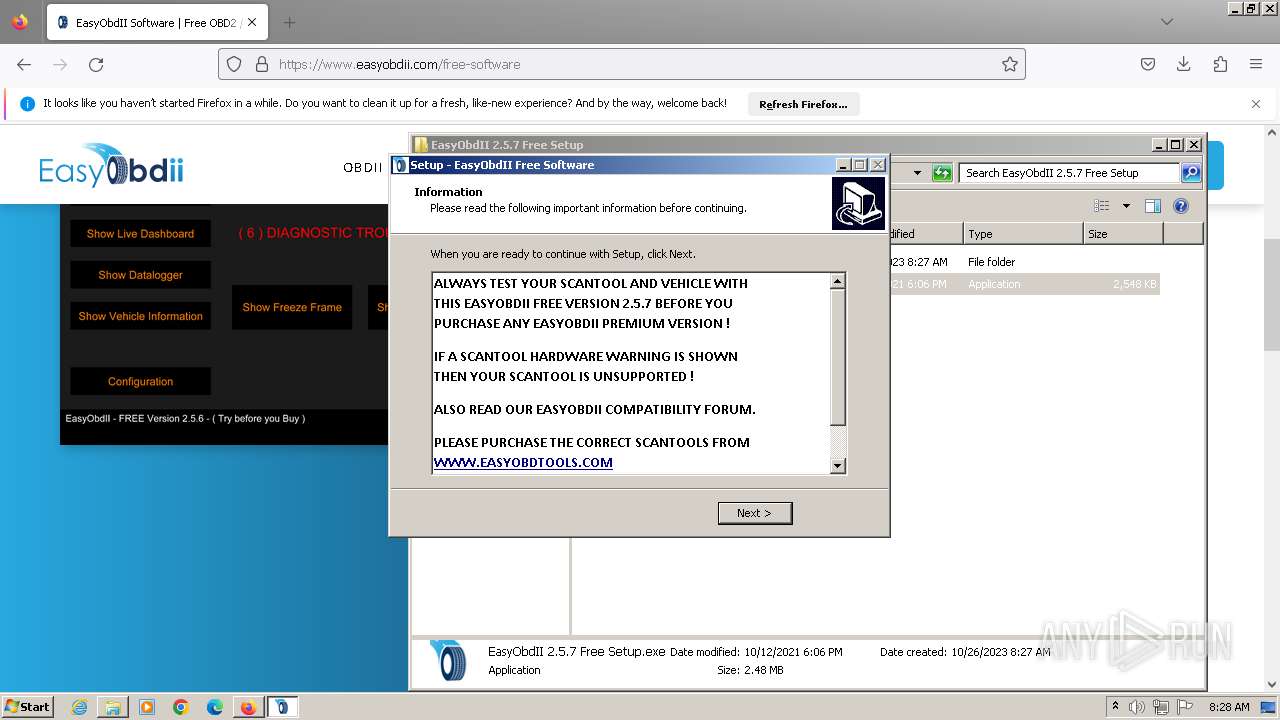Viewport: 1280px width, 720px height.
Task: Show hidden tray icons arrow
Action: [x=1116, y=706]
